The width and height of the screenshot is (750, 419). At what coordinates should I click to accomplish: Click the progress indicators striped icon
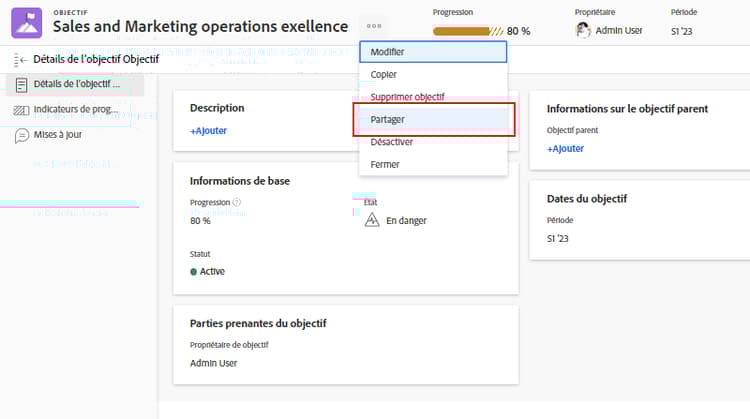point(21,110)
